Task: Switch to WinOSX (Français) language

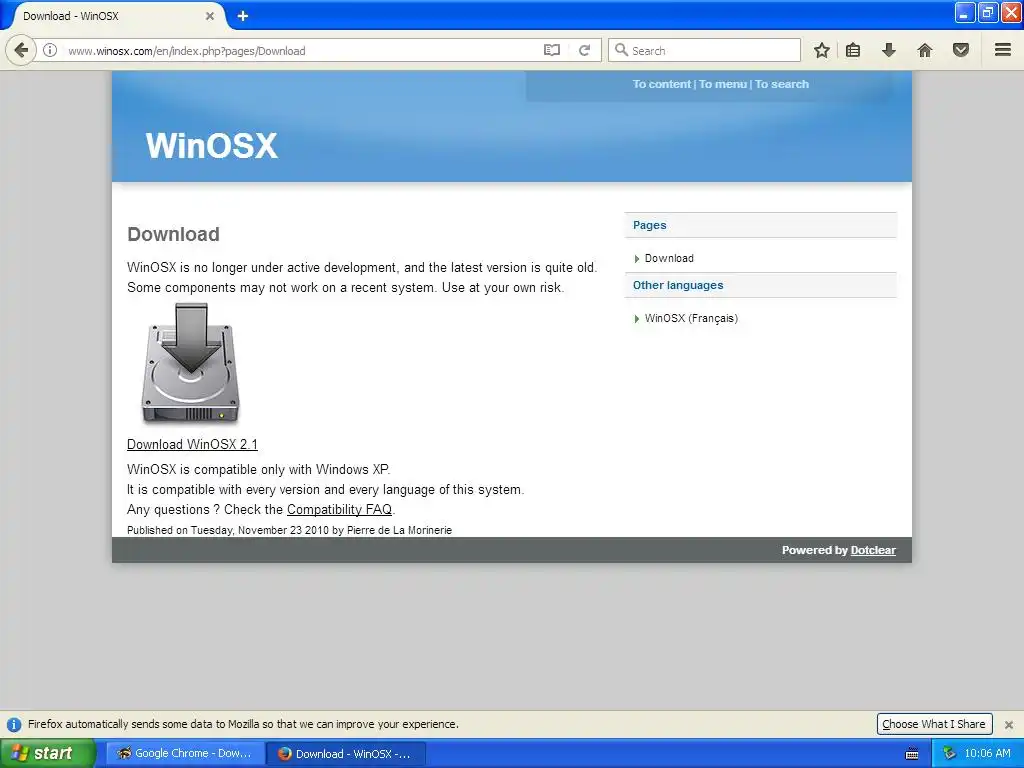Action: click(691, 318)
